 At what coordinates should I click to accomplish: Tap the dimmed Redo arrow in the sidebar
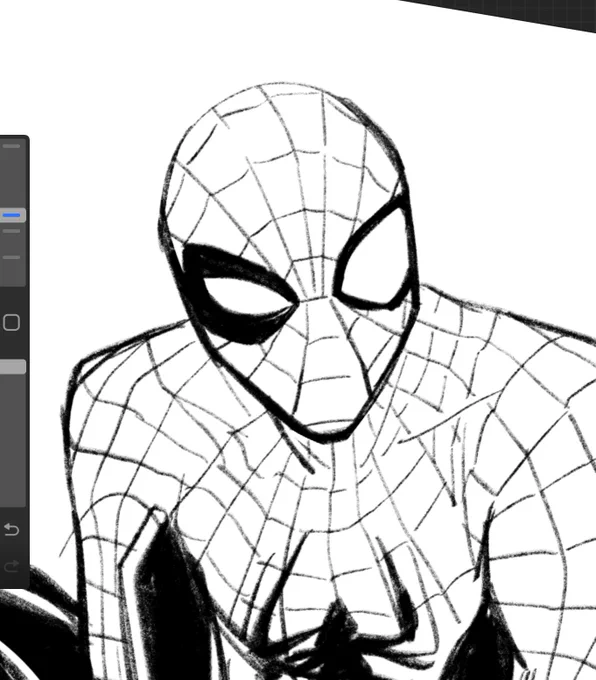[11, 566]
